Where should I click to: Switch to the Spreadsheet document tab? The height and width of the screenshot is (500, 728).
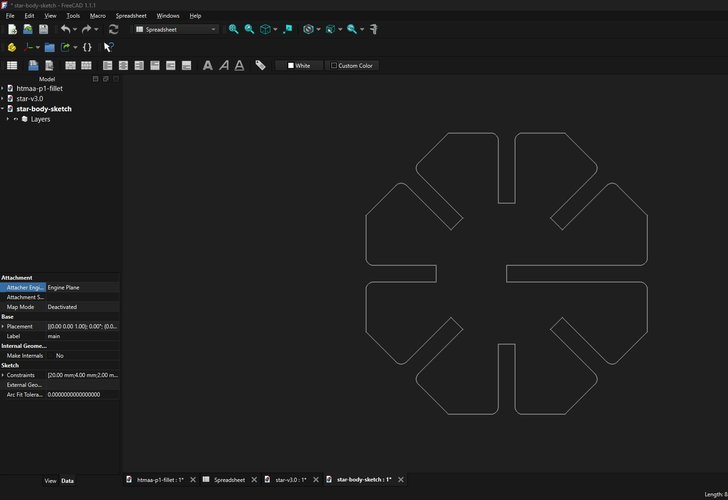(x=229, y=480)
